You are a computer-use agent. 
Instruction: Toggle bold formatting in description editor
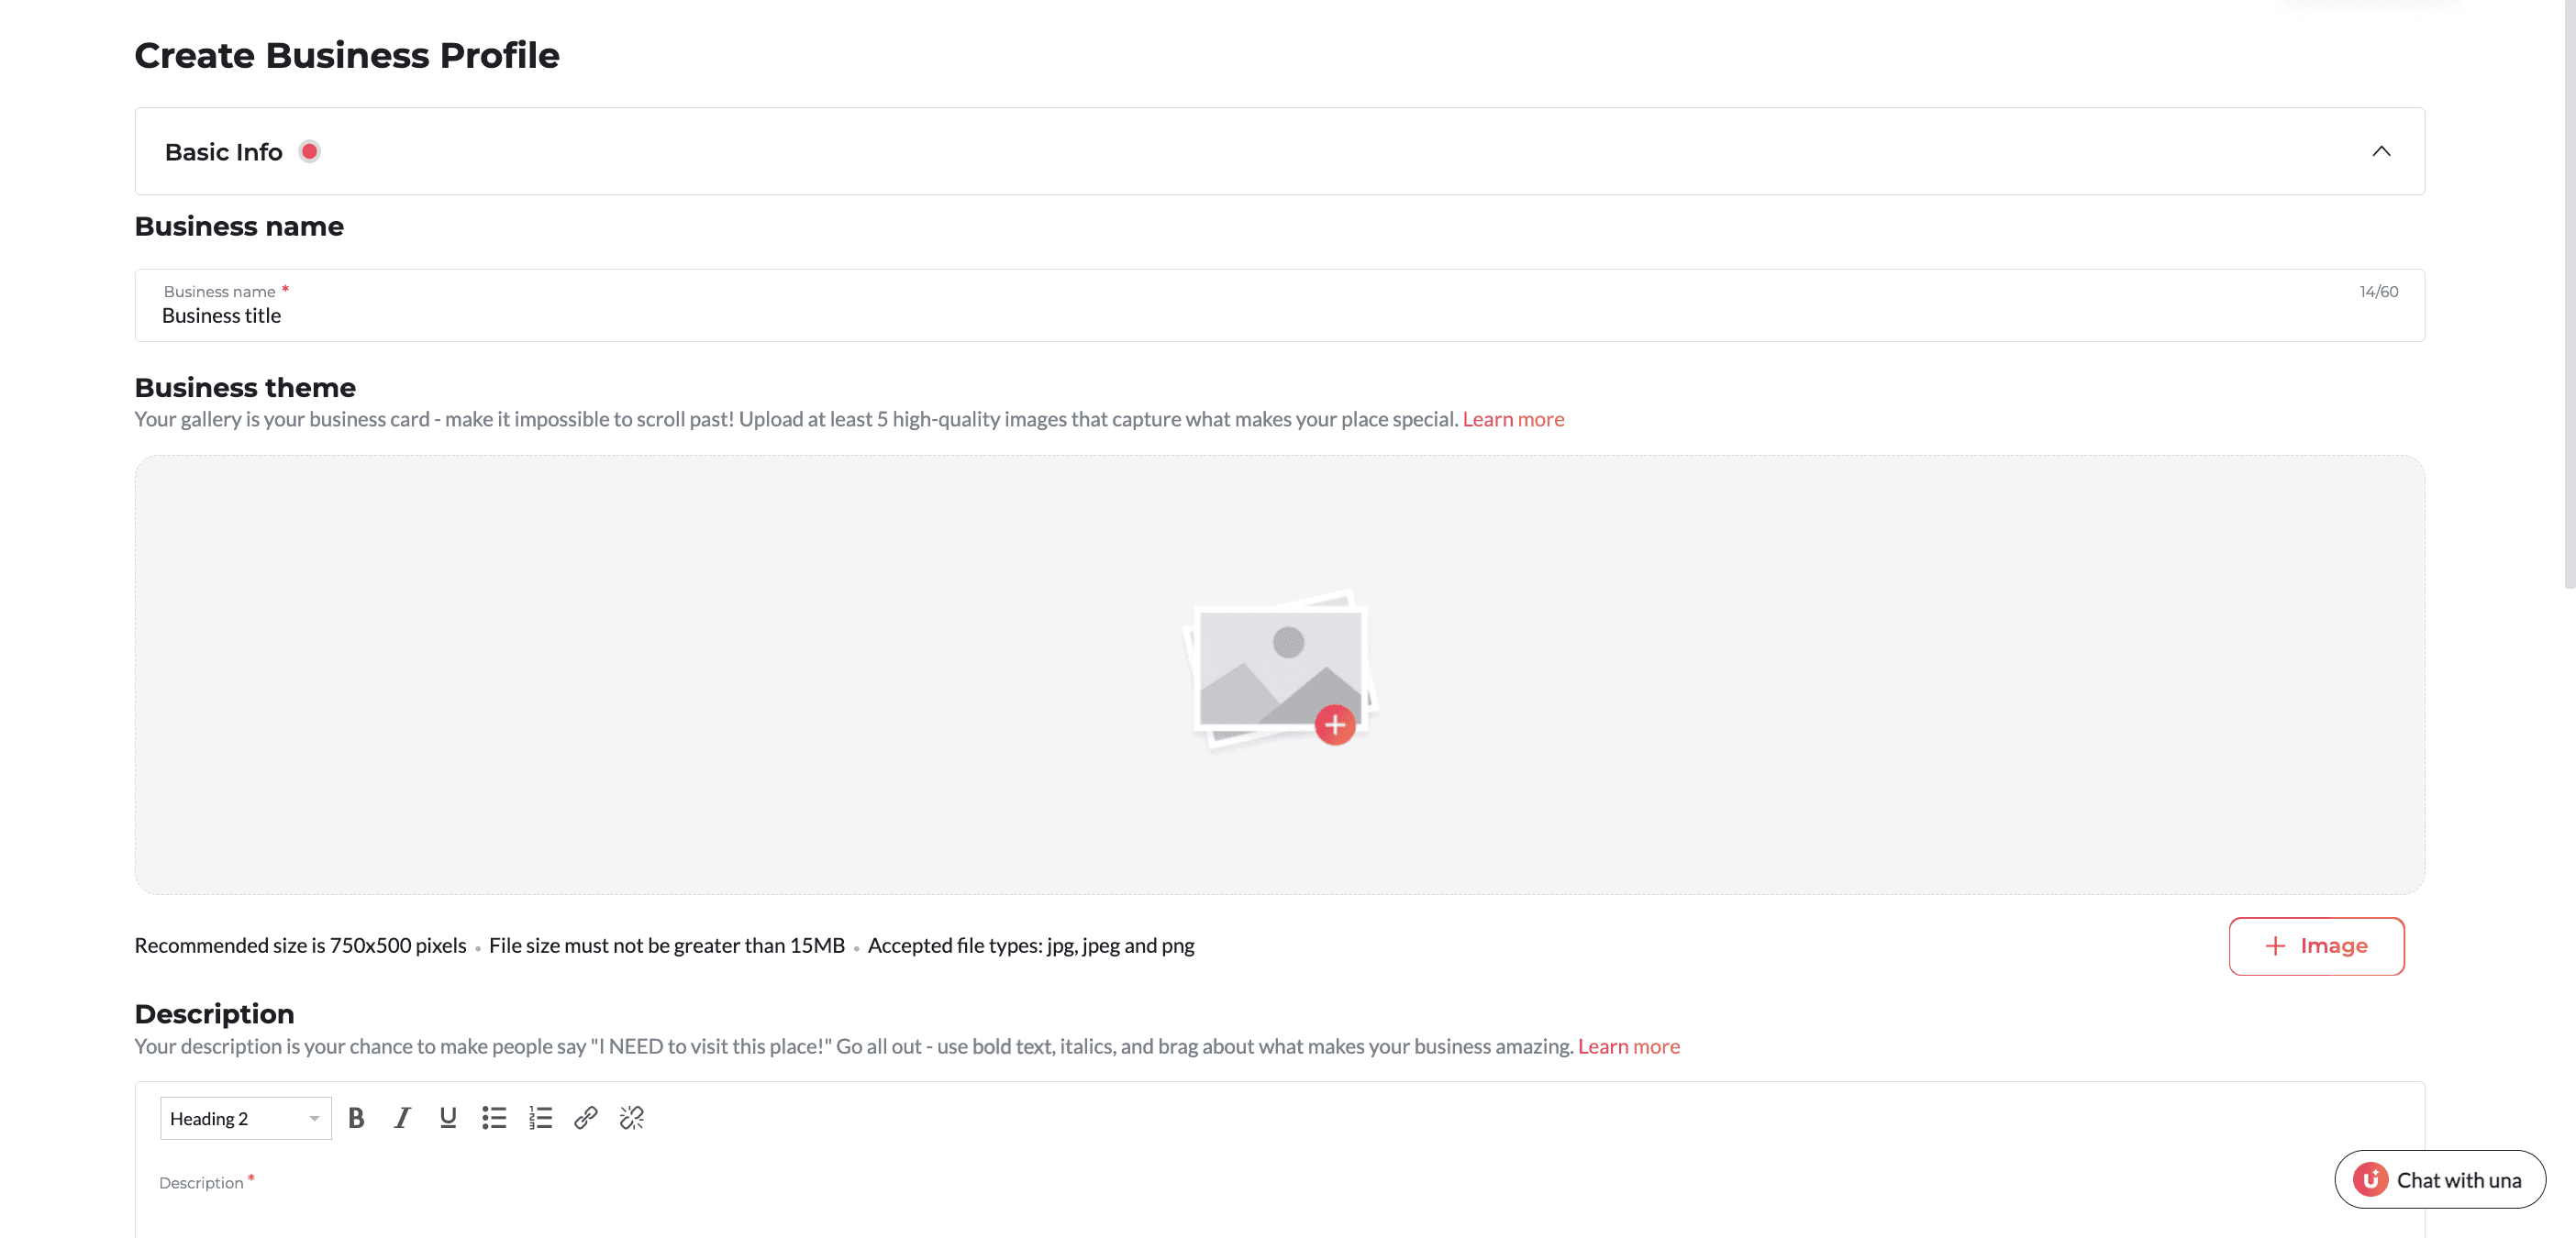[x=356, y=1118]
